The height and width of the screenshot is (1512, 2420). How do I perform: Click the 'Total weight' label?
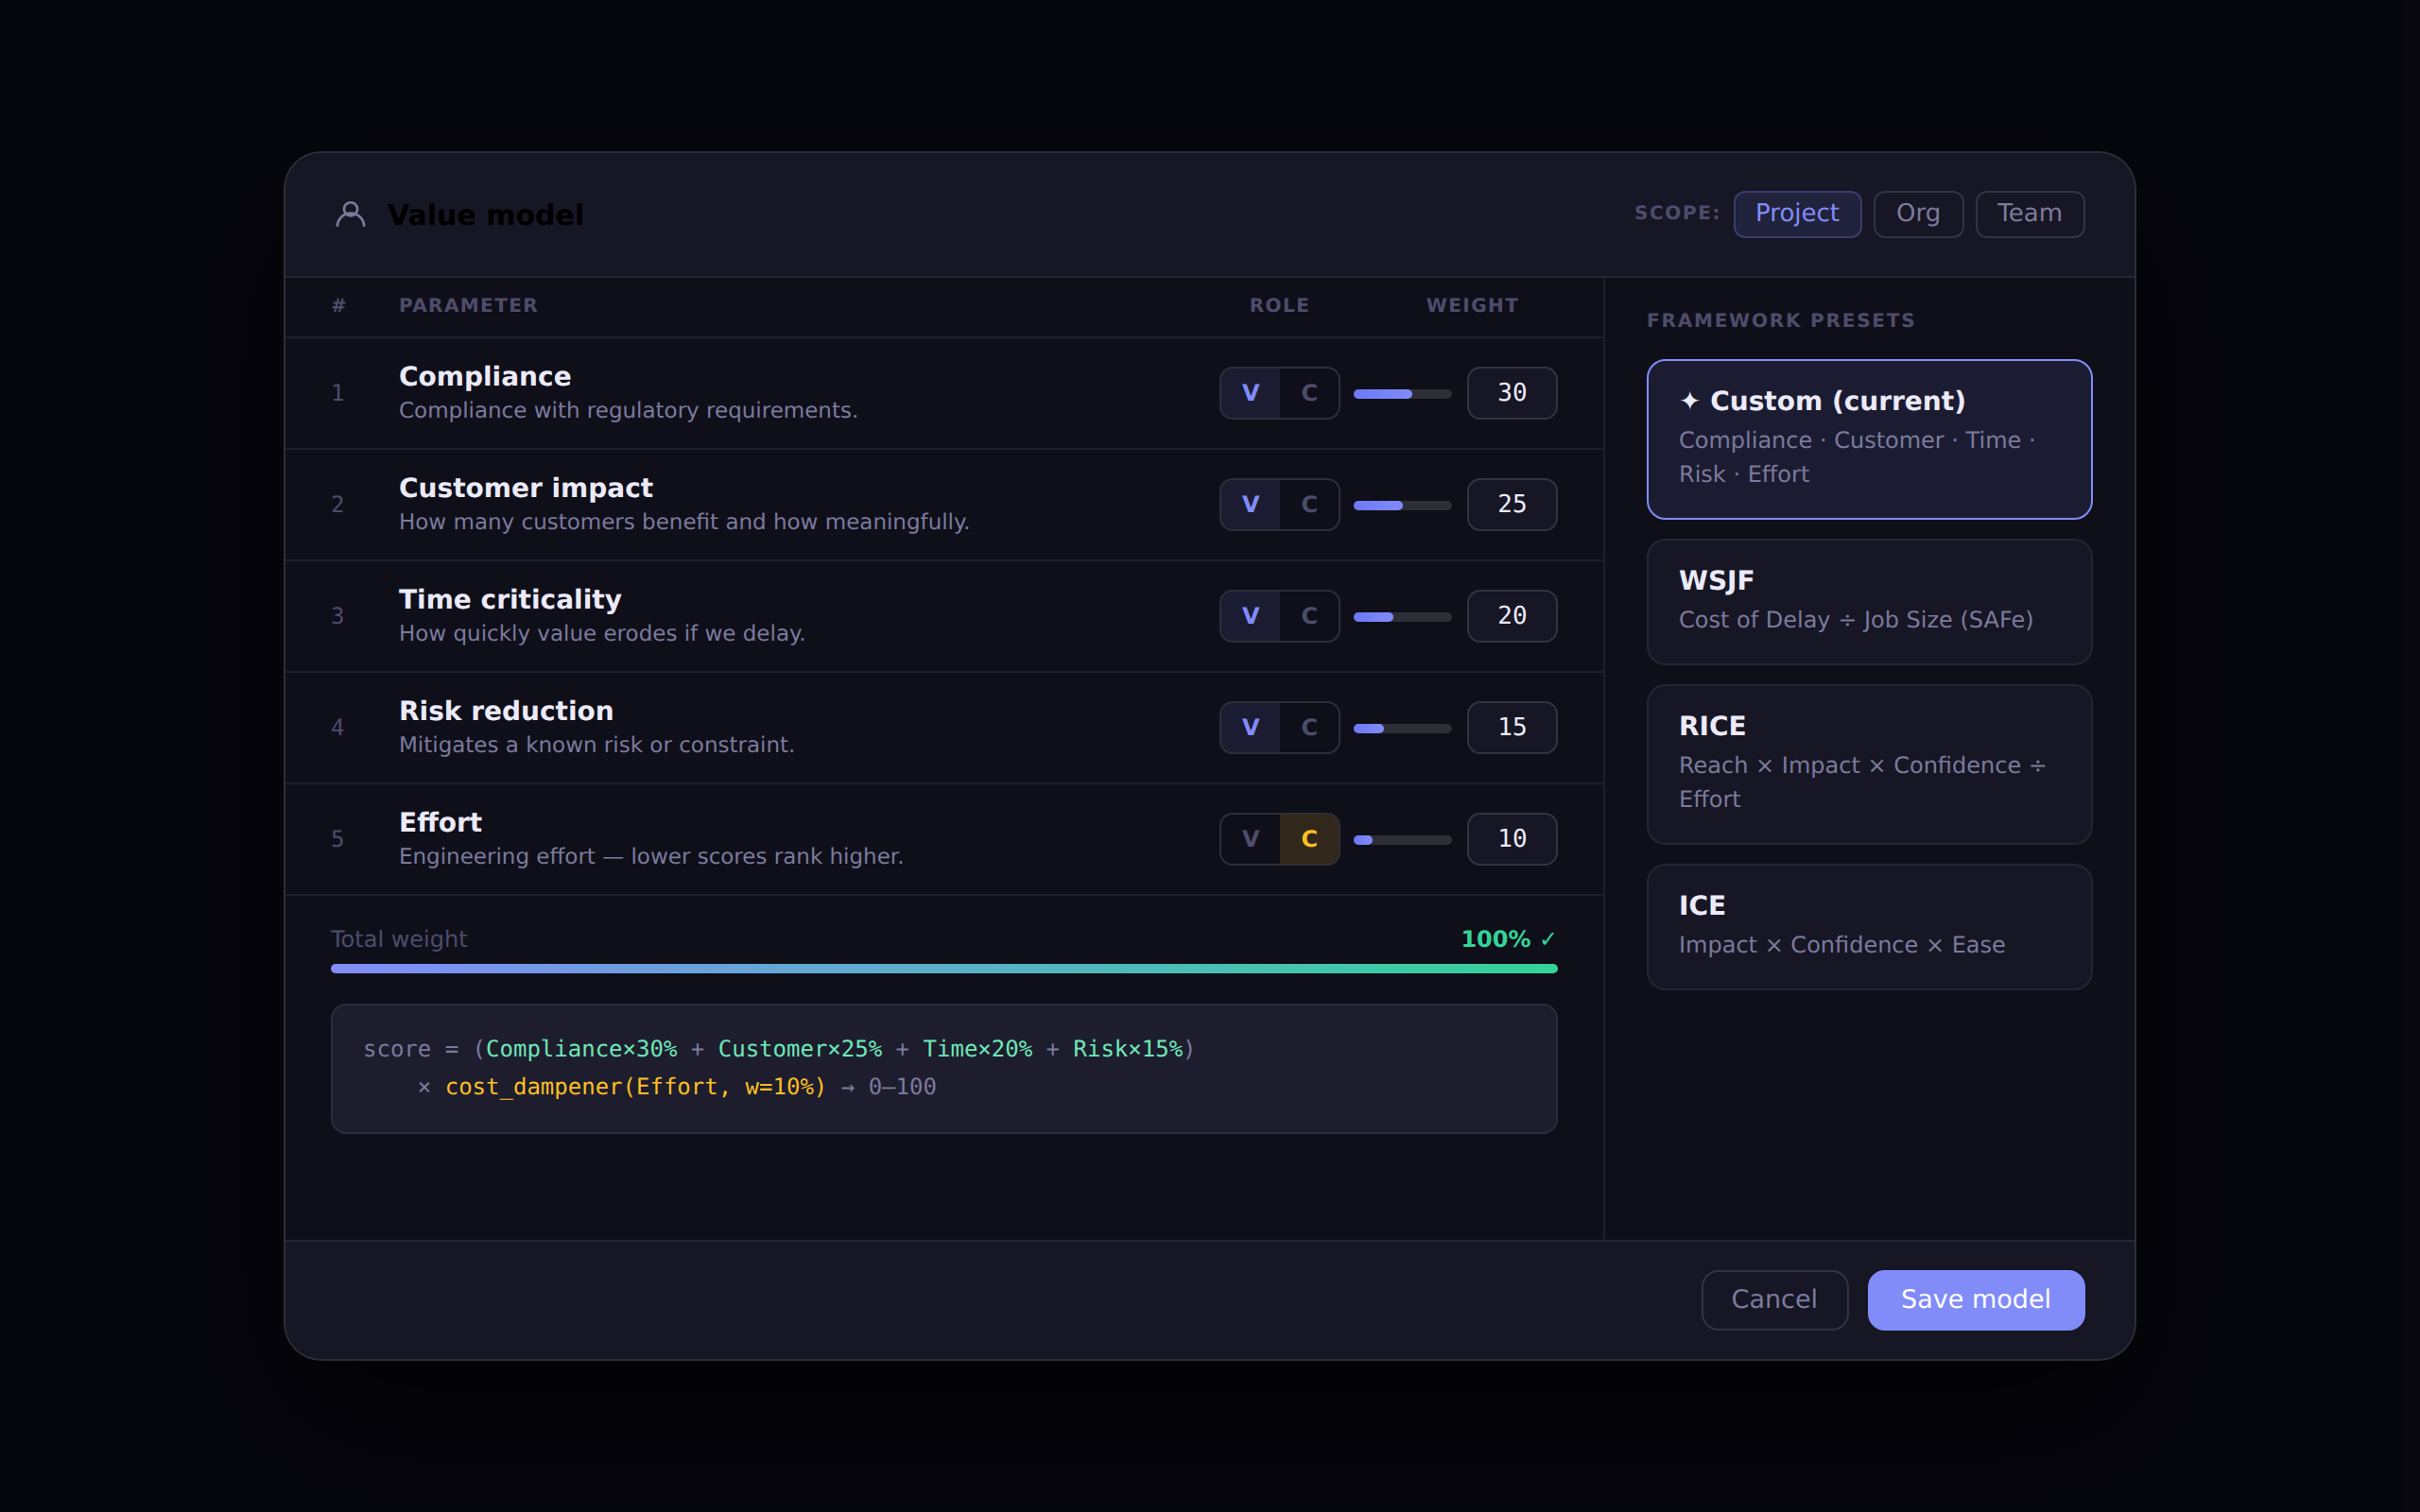pos(399,939)
